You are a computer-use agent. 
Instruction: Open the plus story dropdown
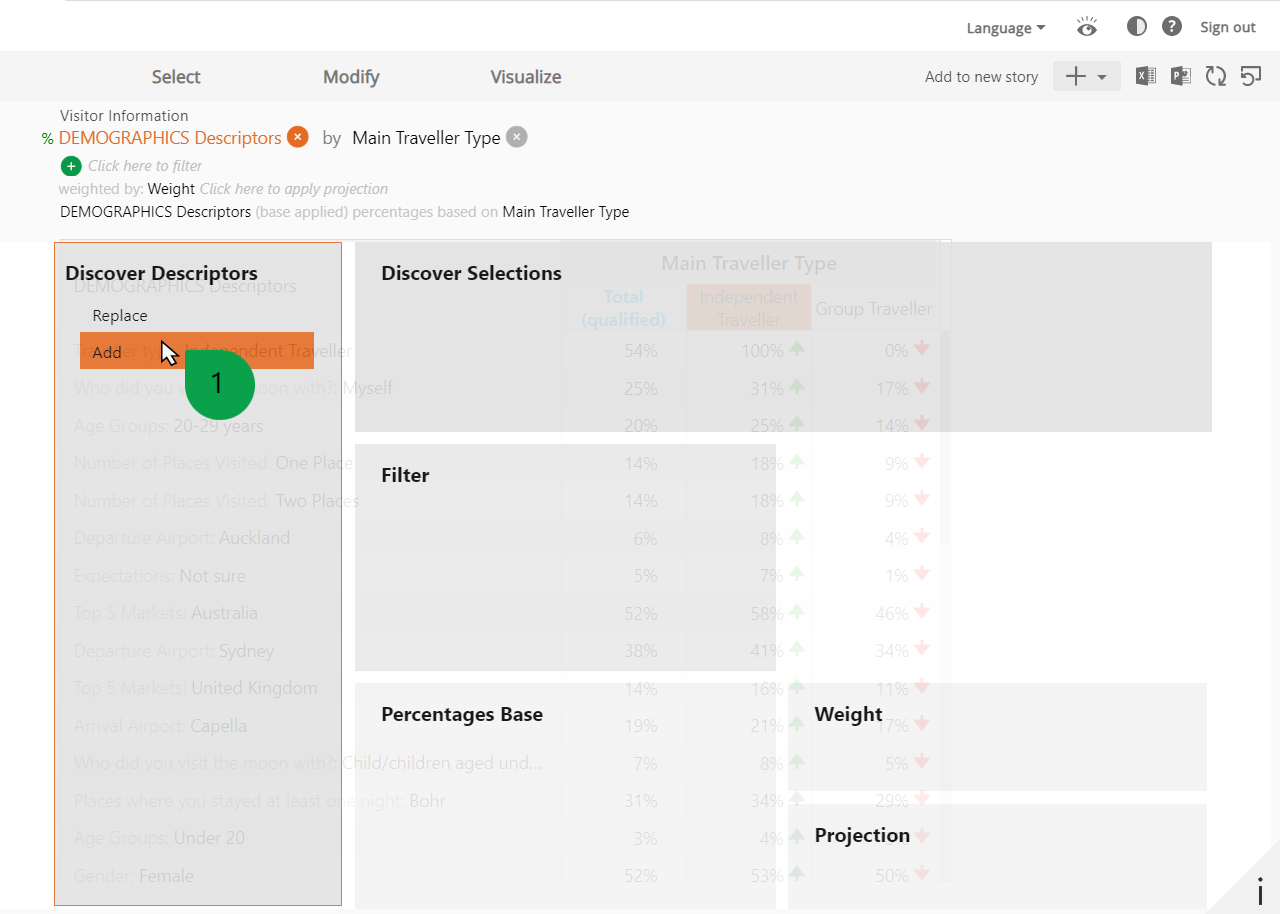(1087, 77)
